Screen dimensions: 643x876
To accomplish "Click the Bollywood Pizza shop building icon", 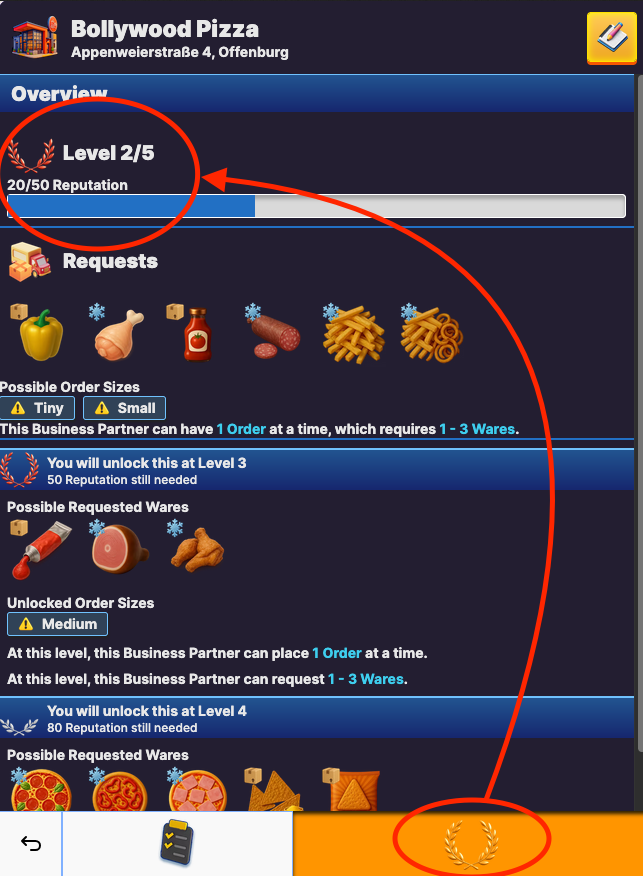I will [x=35, y=38].
